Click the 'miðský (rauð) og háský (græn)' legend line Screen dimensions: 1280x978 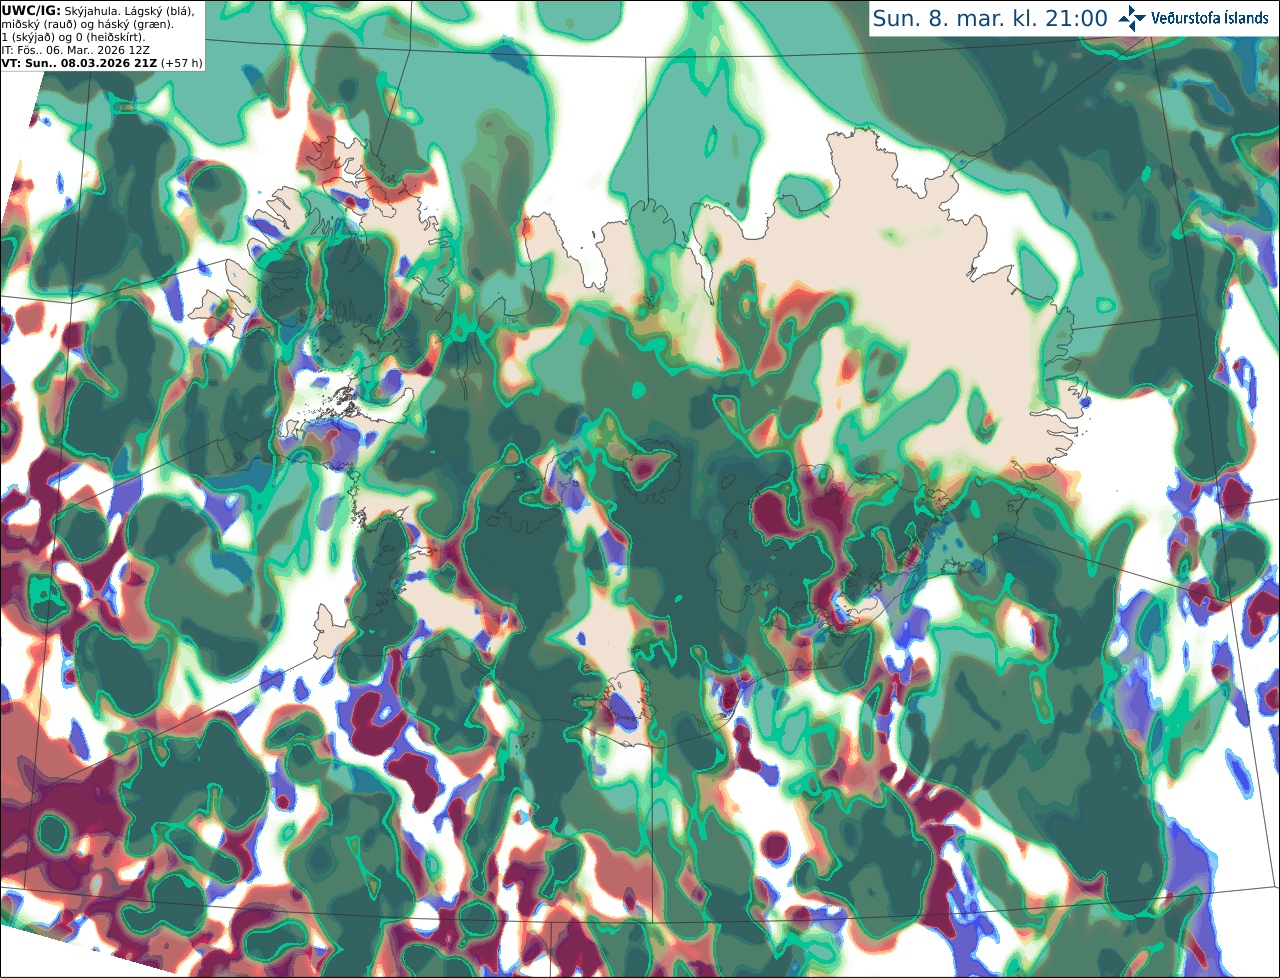[87, 23]
